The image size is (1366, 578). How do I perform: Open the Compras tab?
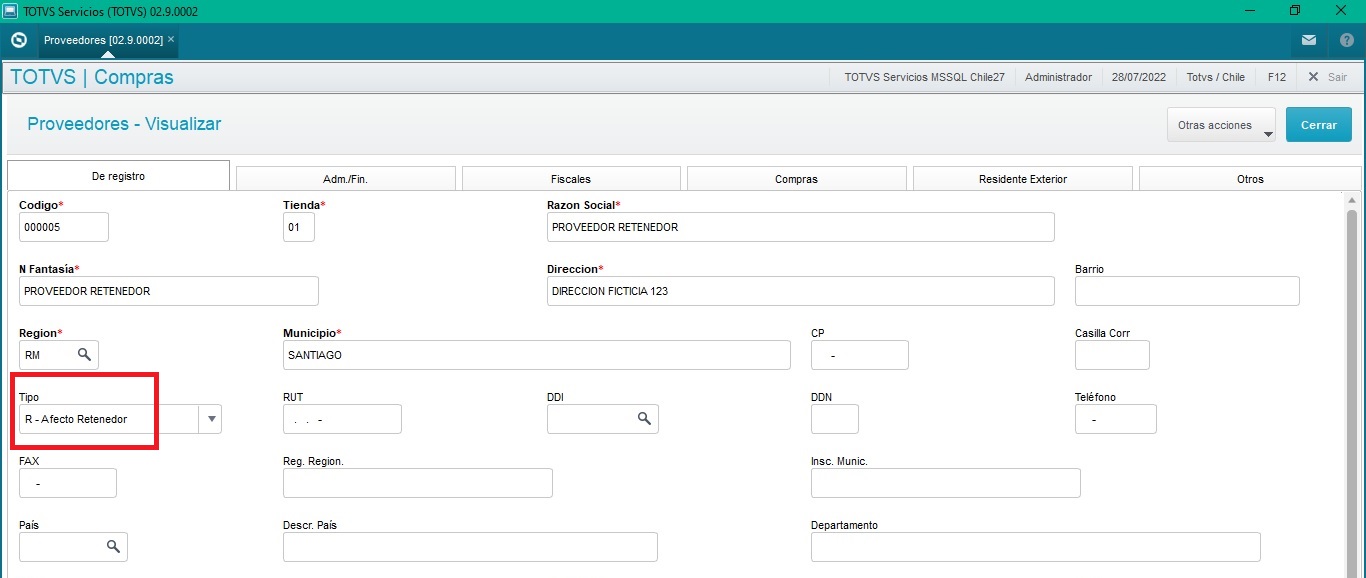(797, 179)
